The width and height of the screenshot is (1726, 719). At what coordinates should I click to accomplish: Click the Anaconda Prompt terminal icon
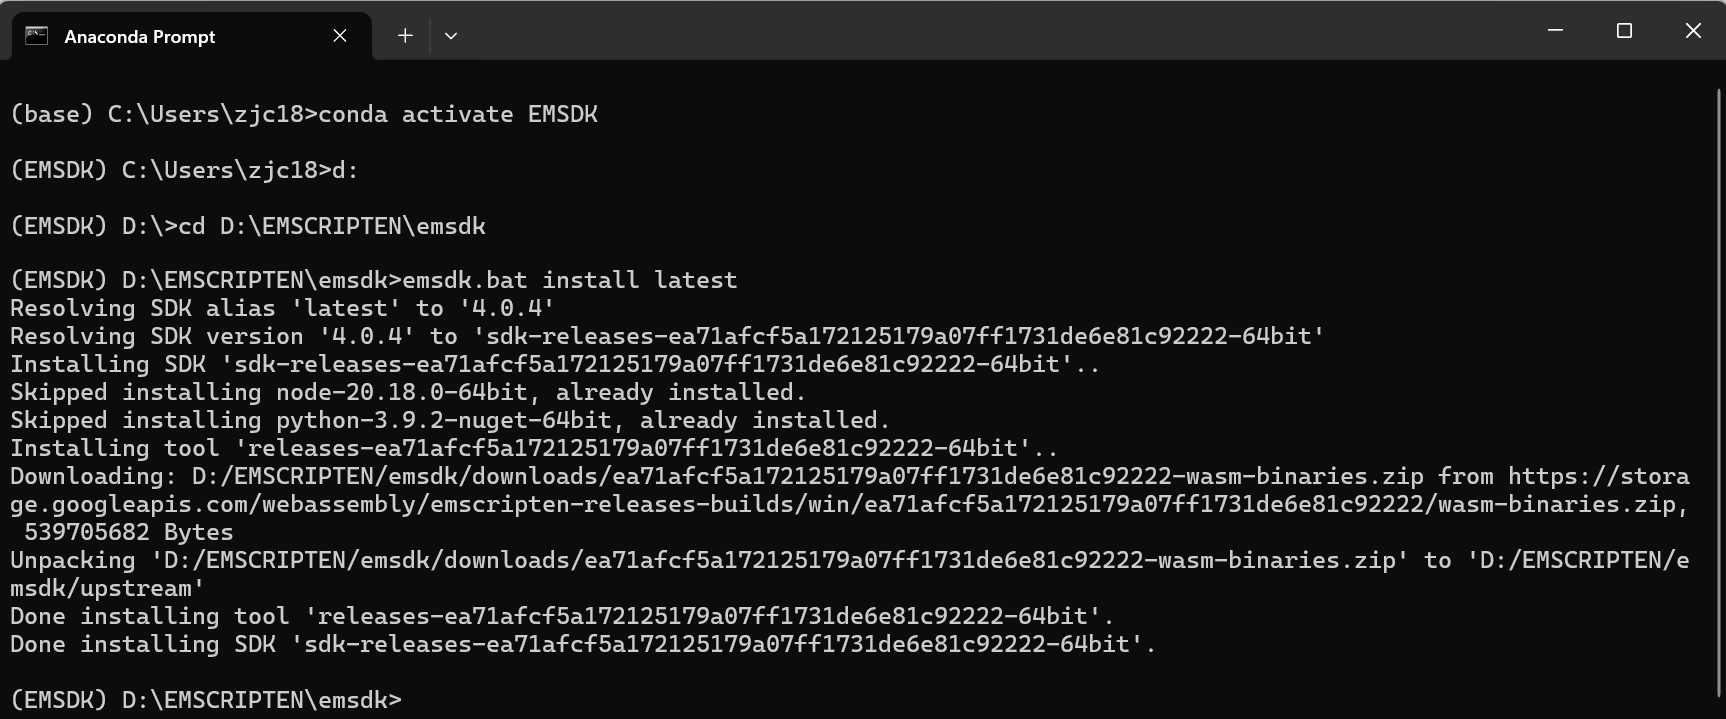[37, 36]
